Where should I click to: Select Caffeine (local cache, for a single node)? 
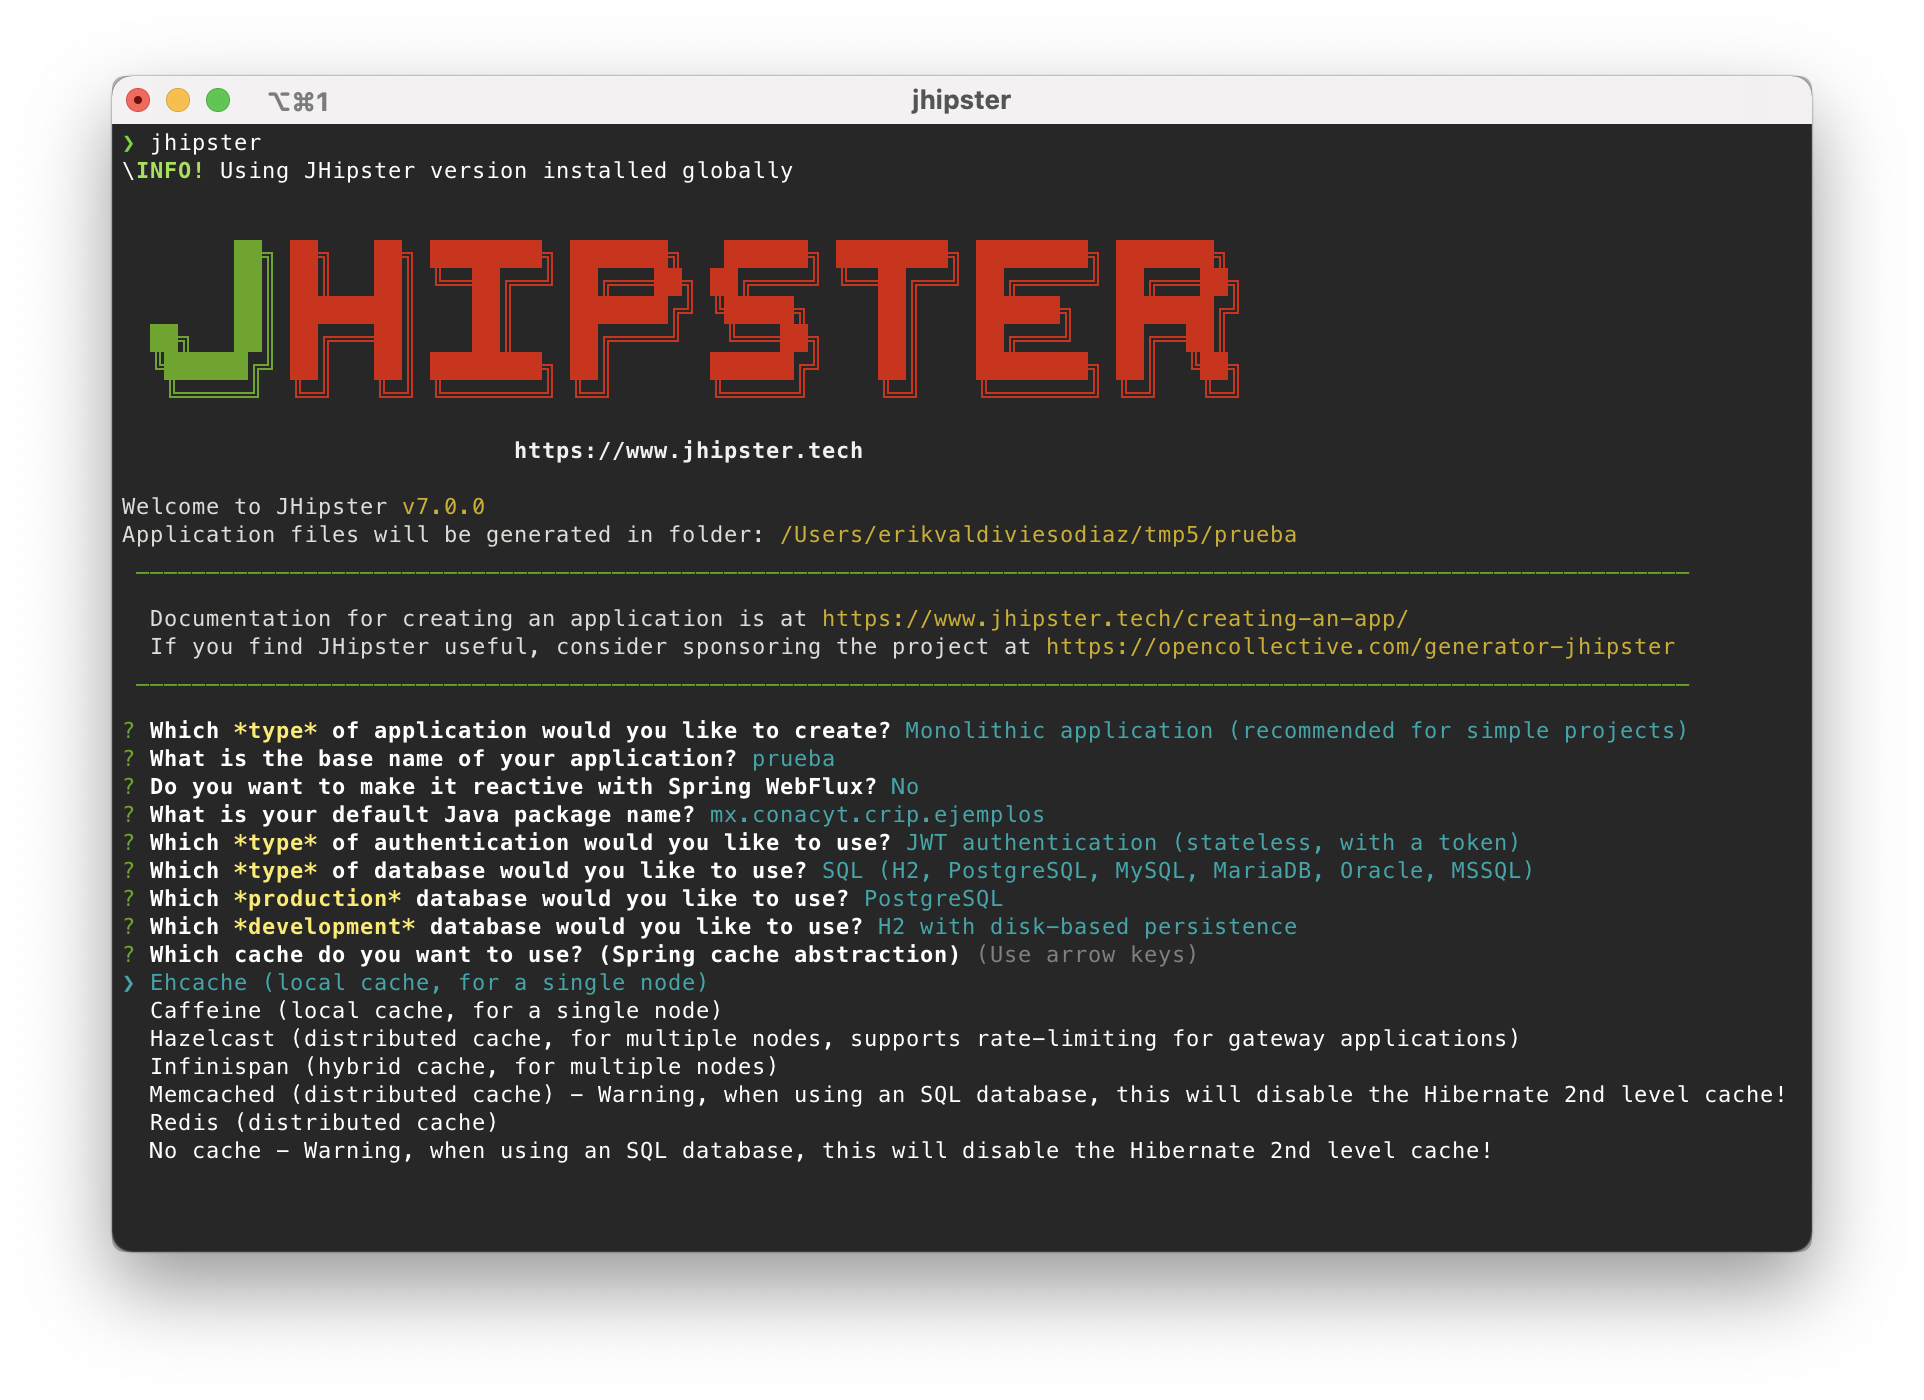click(x=436, y=1011)
